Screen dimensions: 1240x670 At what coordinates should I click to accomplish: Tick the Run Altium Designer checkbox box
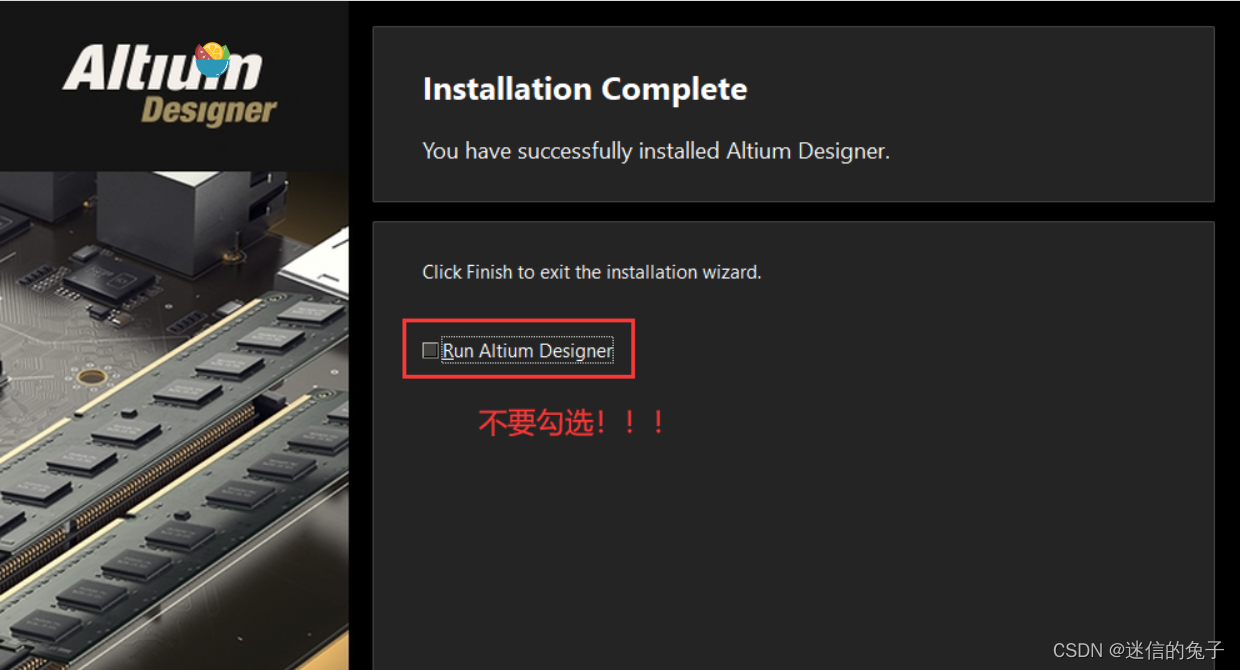[x=430, y=351]
